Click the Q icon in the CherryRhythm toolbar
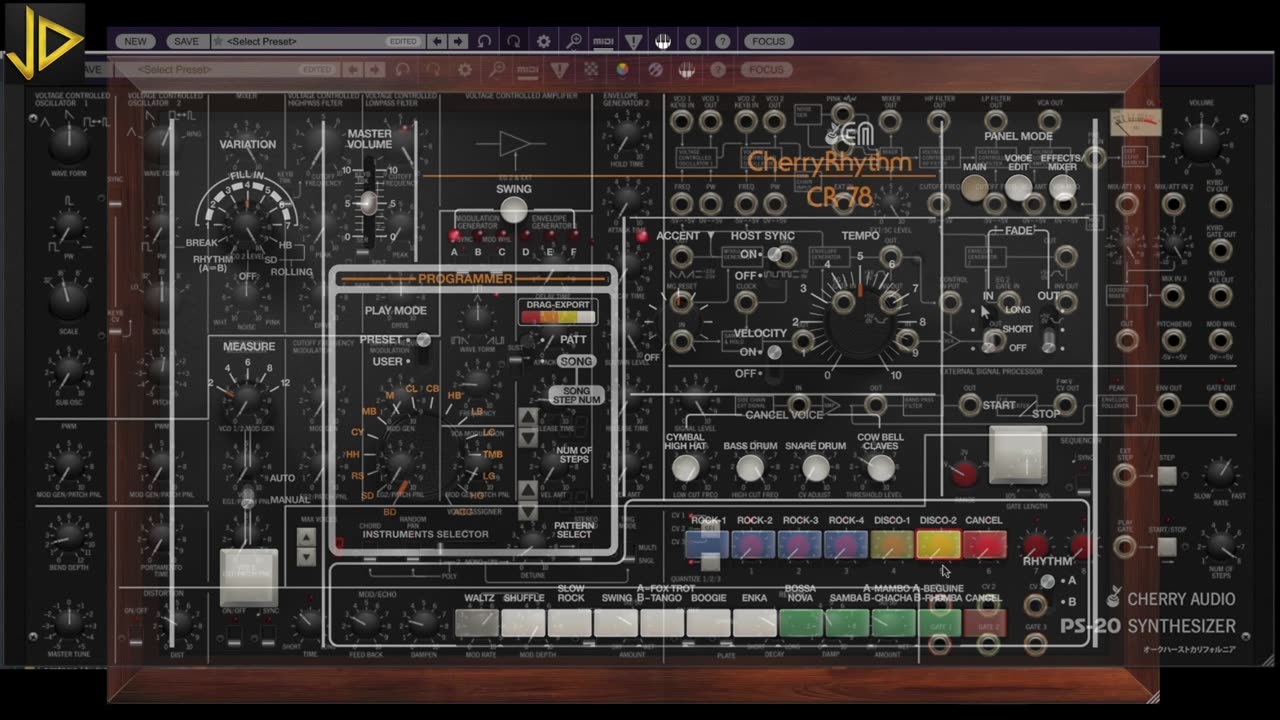Screen dimensions: 1280x720 693,41
